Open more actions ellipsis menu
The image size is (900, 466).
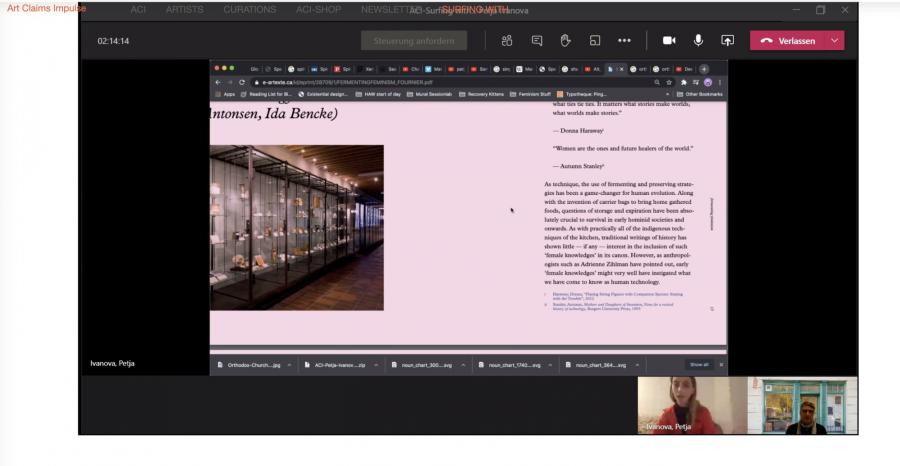pos(624,41)
